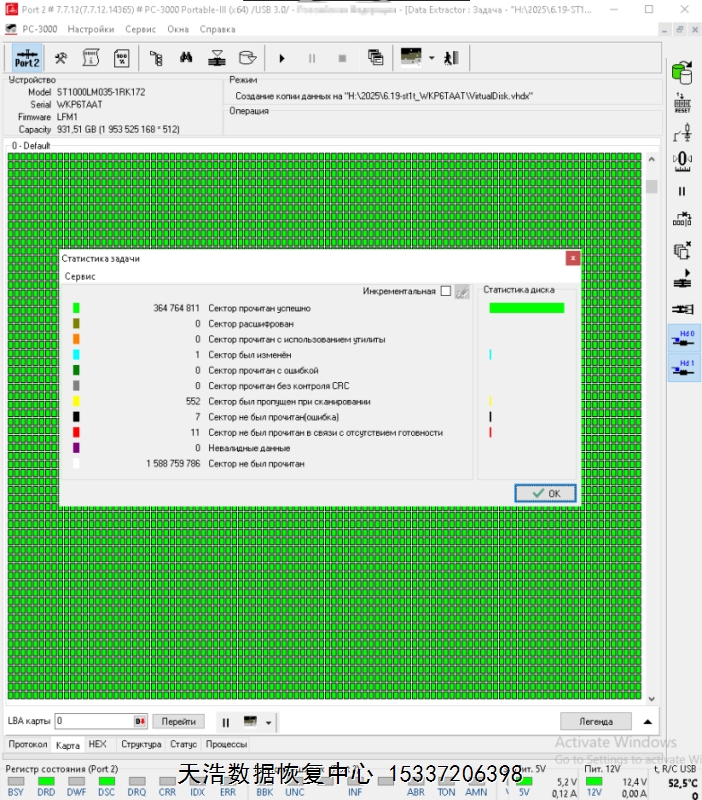Click the green disk copy icon

pos(683,72)
